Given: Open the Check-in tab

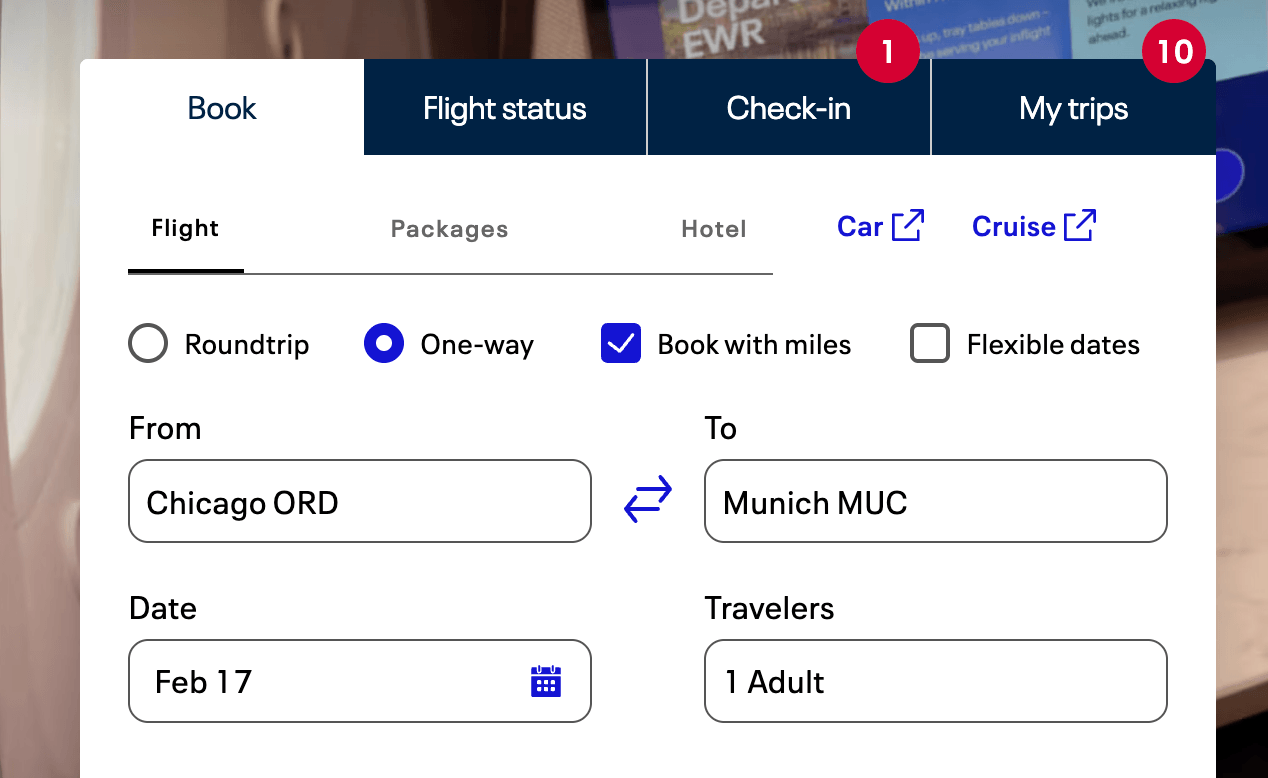Looking at the screenshot, I should [x=789, y=108].
